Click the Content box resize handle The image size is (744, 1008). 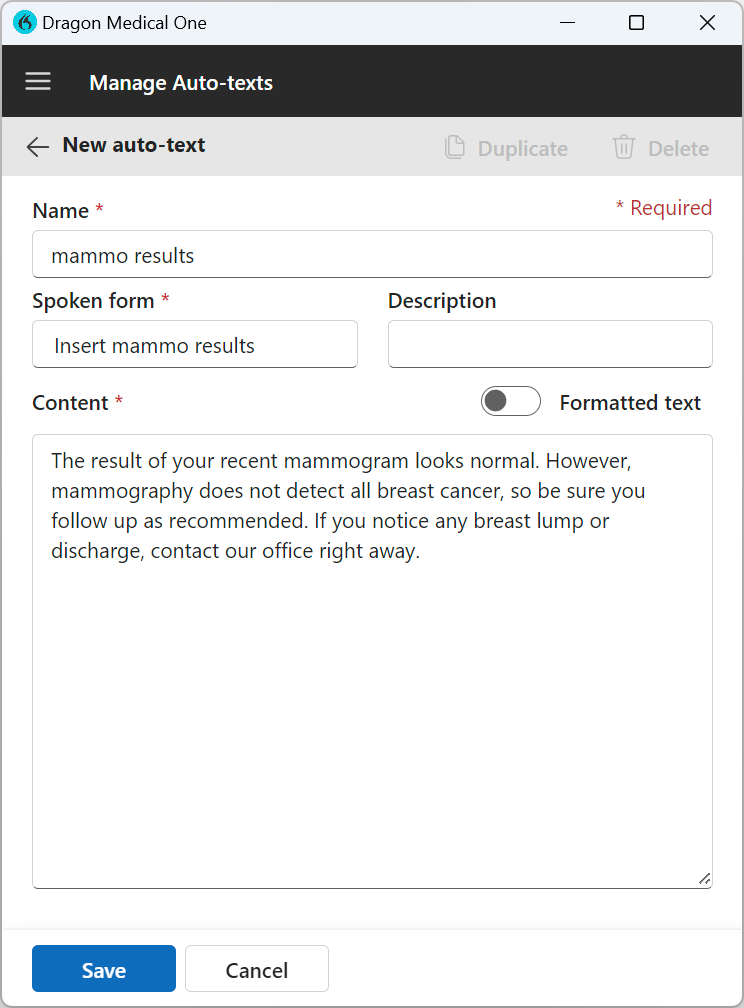point(704,880)
